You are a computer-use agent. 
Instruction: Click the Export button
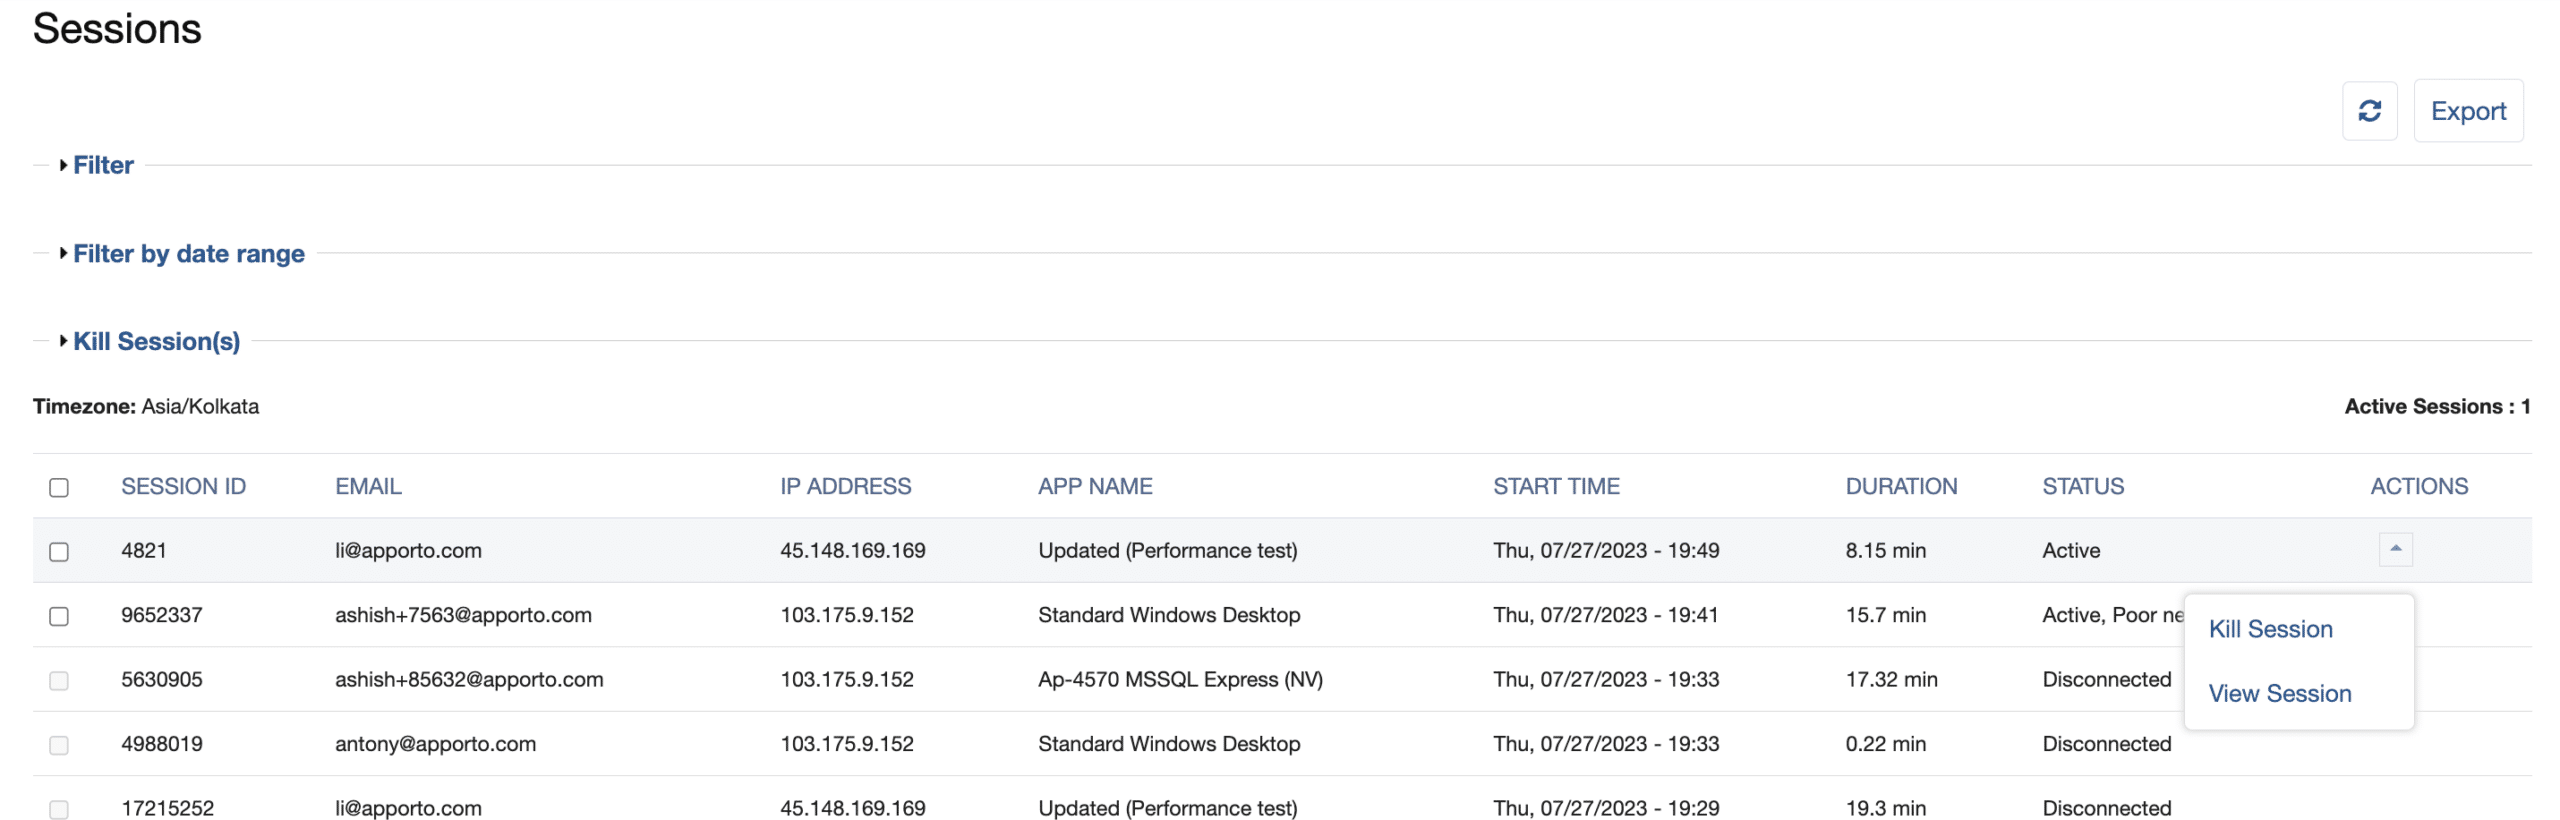point(2466,111)
